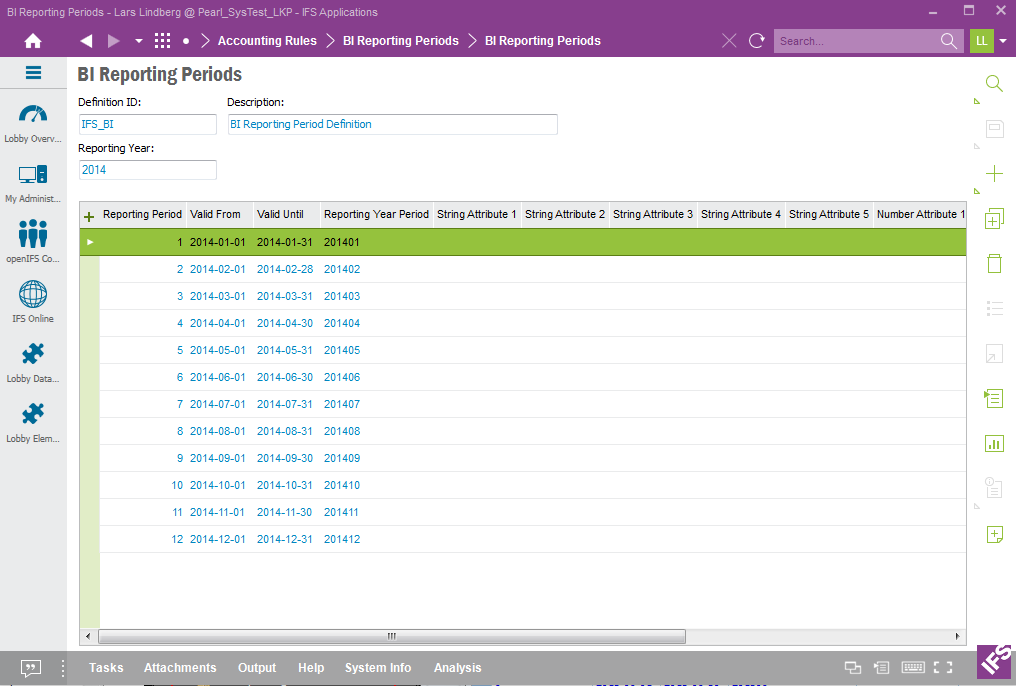This screenshot has height=686, width=1016.
Task: Click the Valid From column header
Action: coord(219,214)
